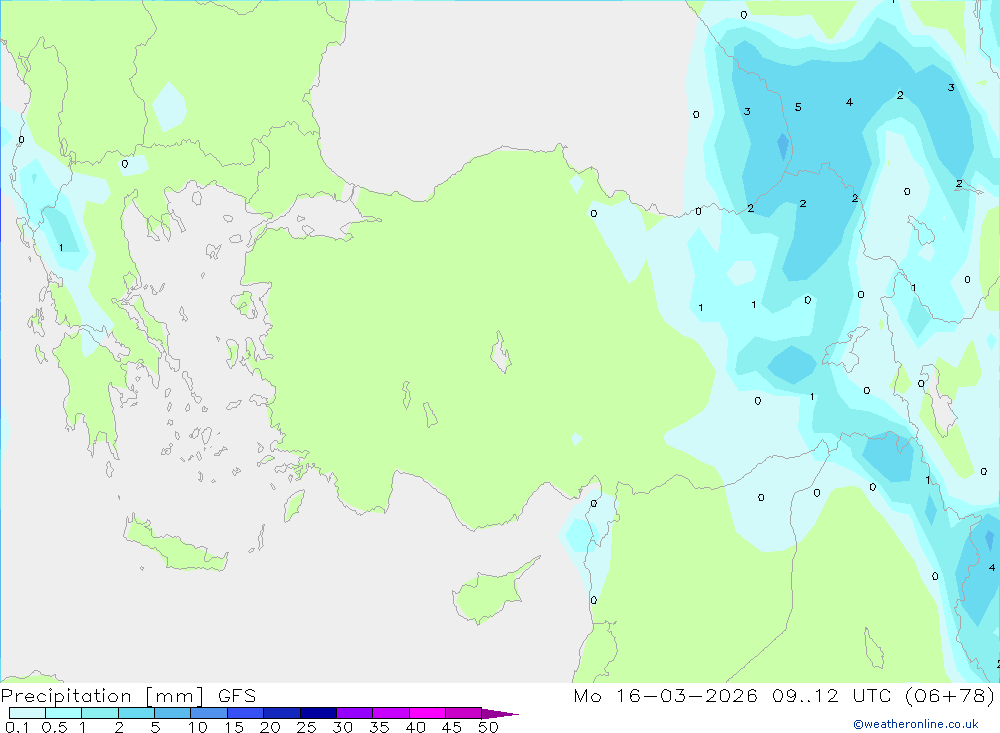Click the '(06+78)' forecast run text

coord(950,696)
